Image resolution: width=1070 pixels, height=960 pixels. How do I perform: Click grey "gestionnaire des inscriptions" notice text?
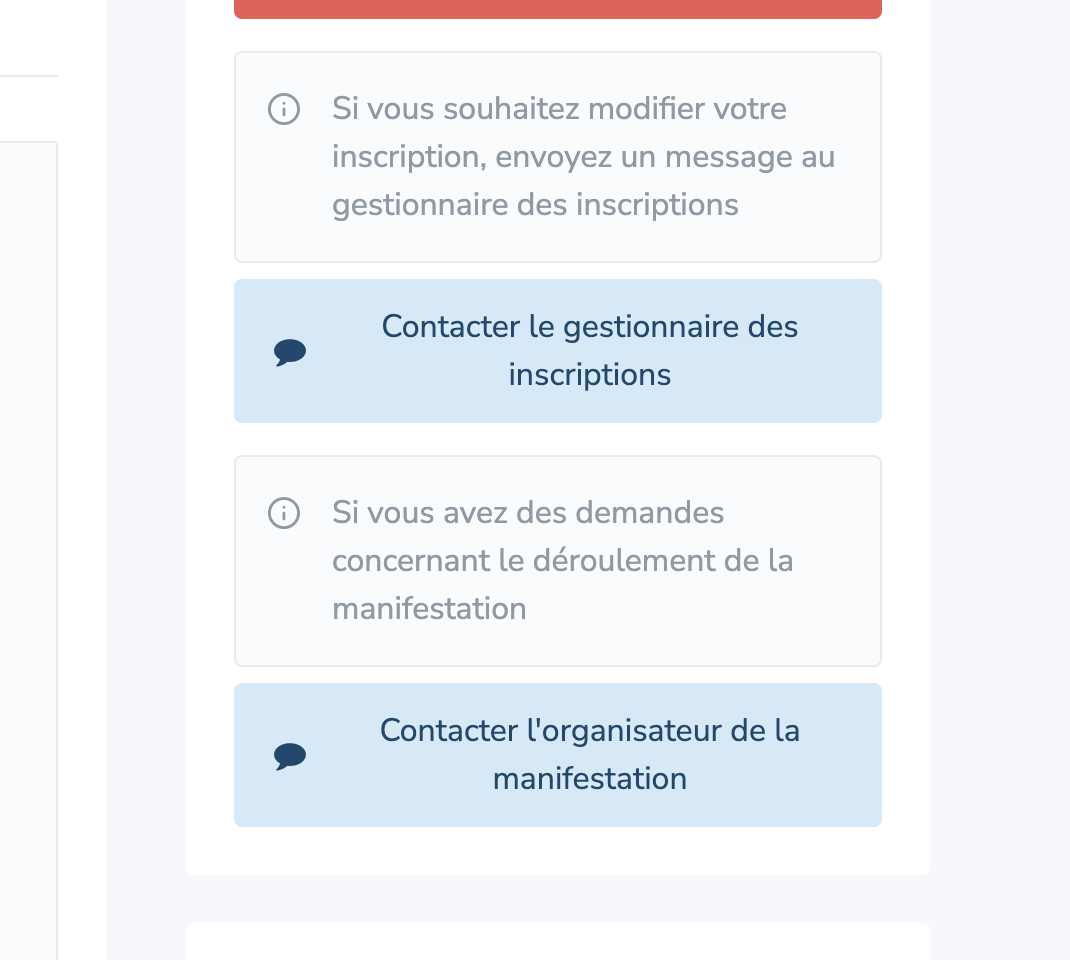click(535, 205)
